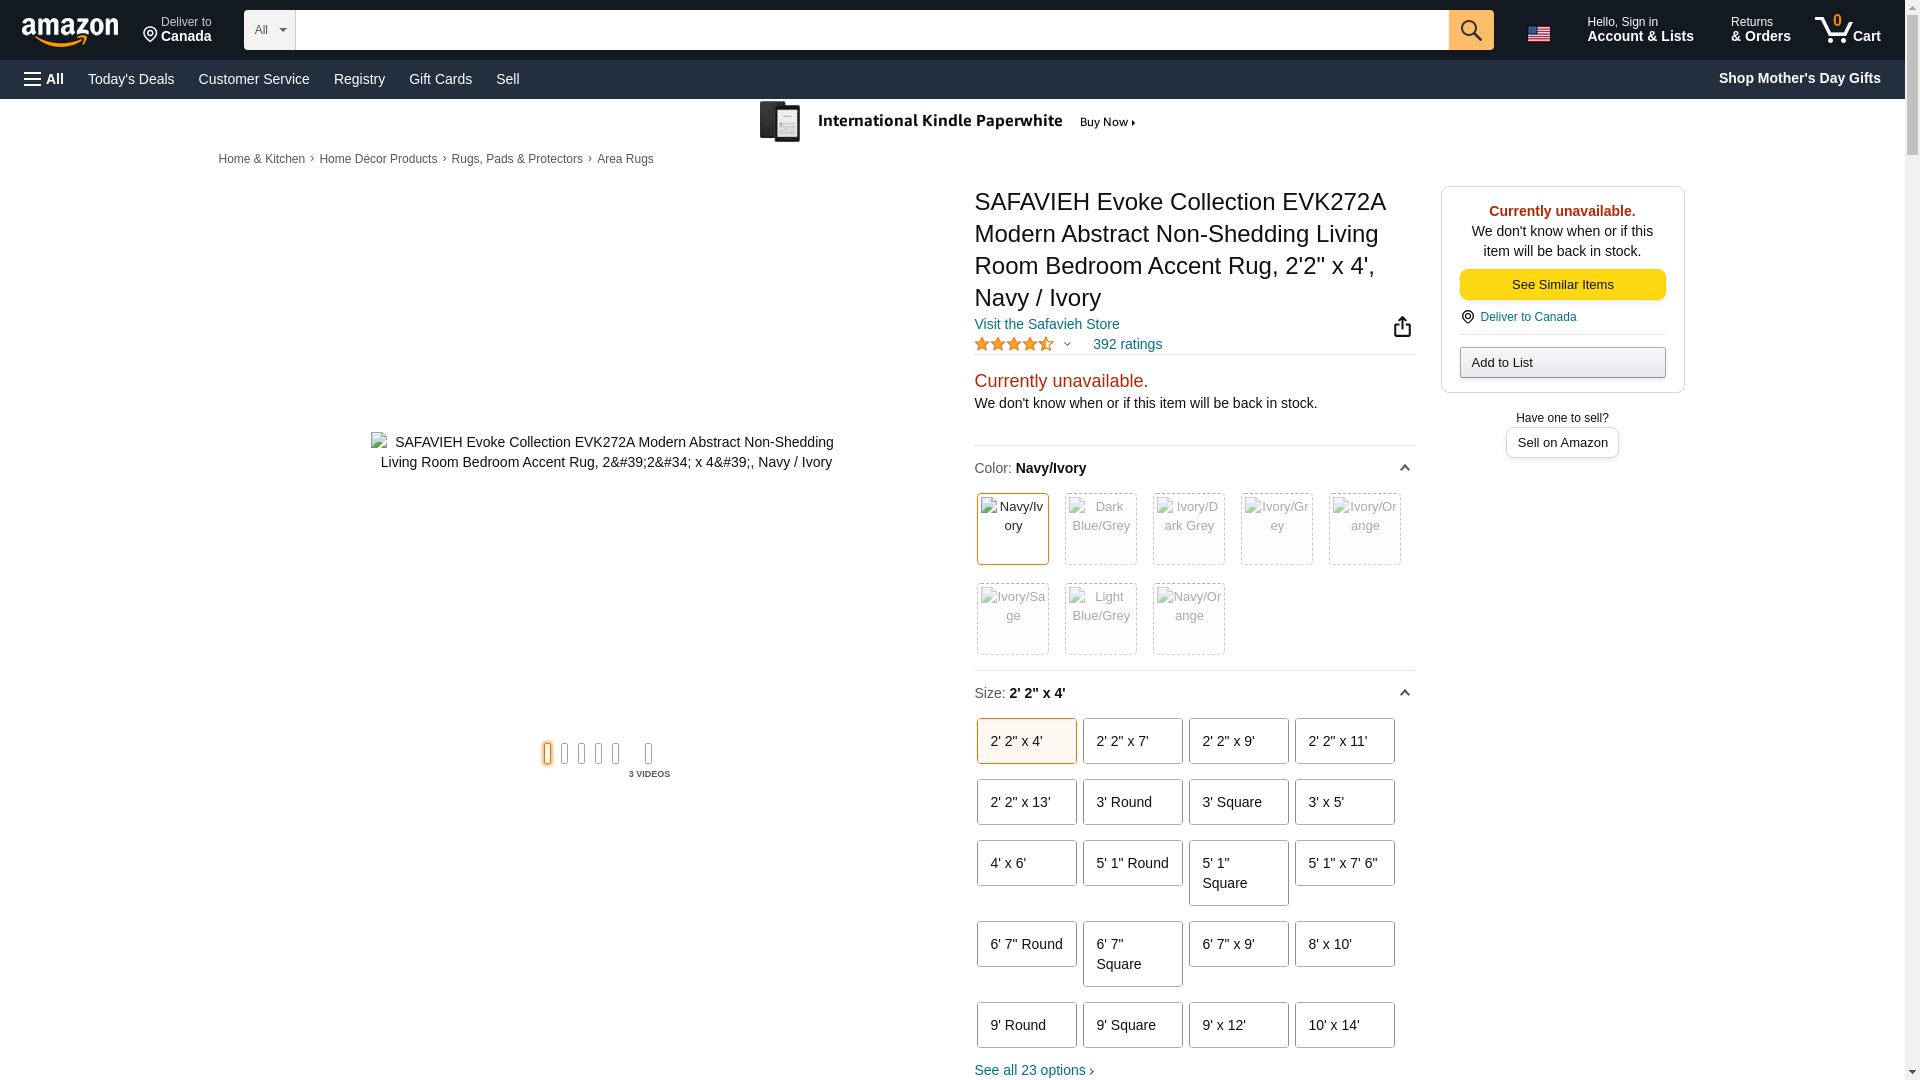Open the All hamburger menu
The image size is (1920, 1080).
(44, 79)
